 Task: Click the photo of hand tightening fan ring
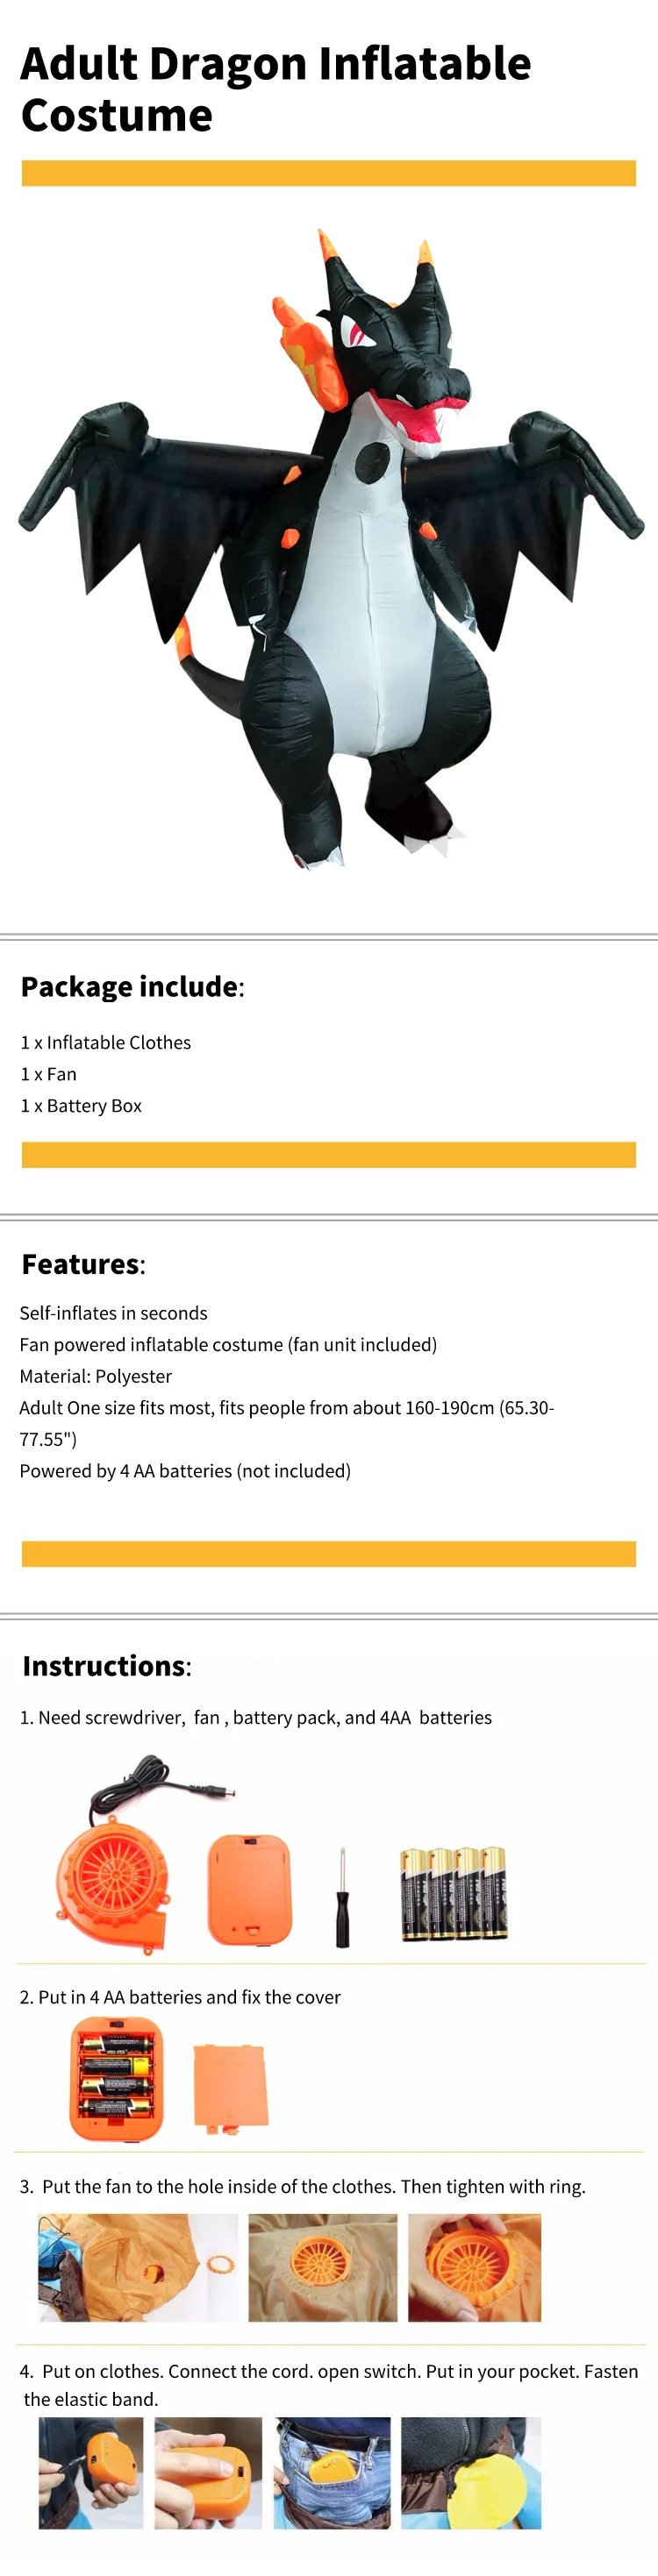[x=474, y=2267]
